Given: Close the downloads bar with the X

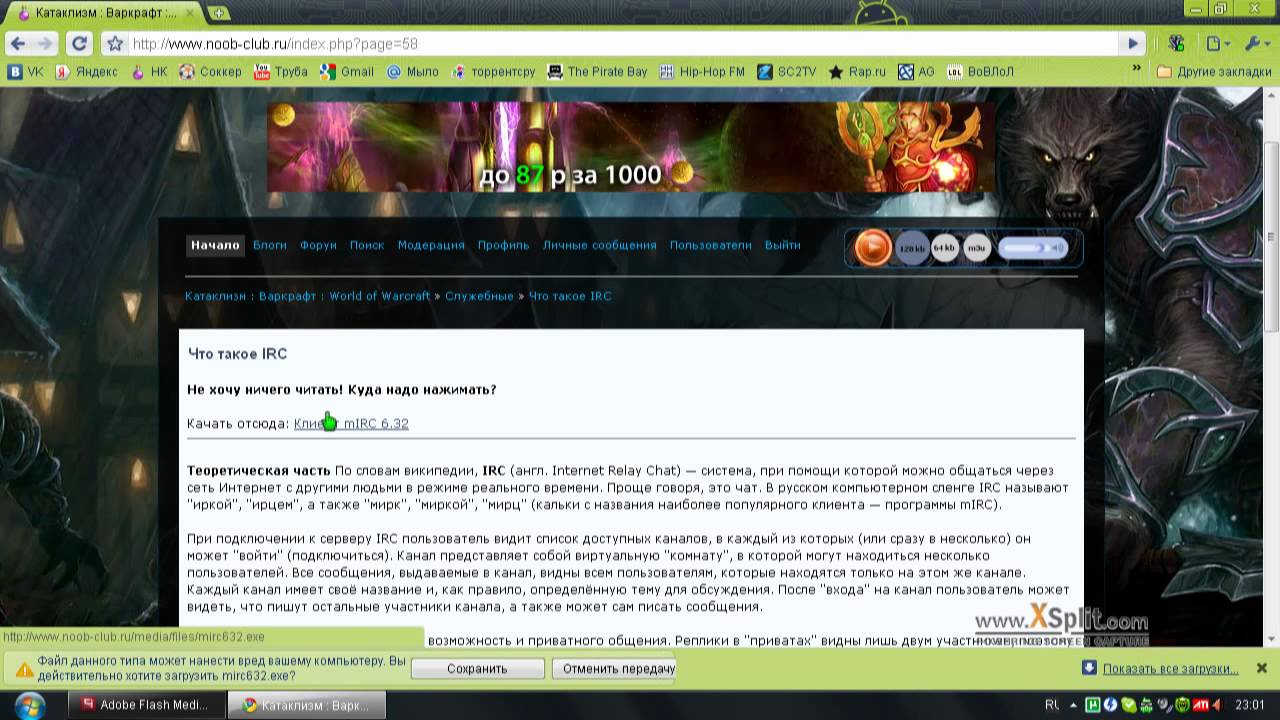Looking at the screenshot, I should click(1261, 668).
